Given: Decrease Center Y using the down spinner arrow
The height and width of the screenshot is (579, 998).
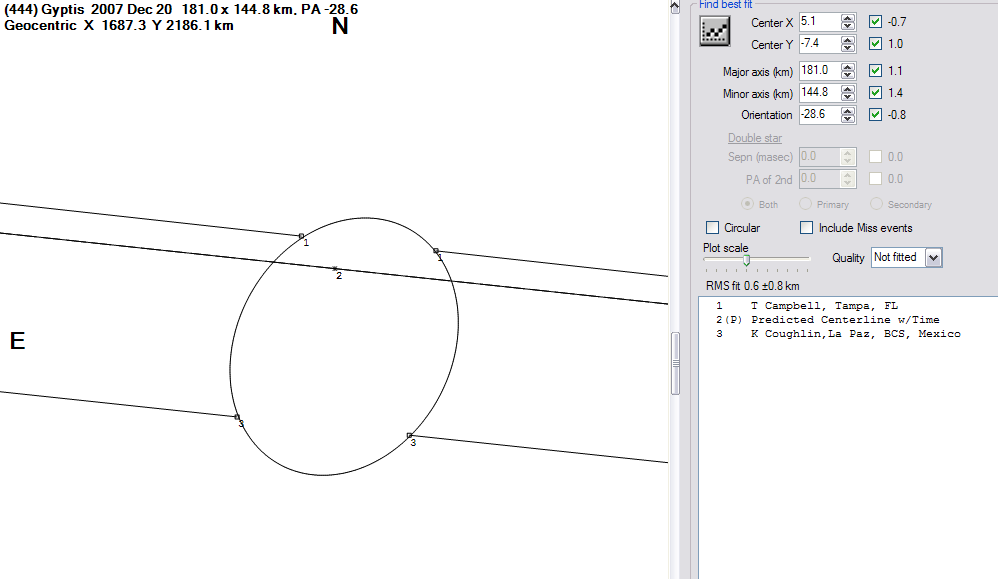Looking at the screenshot, I should 847,48.
